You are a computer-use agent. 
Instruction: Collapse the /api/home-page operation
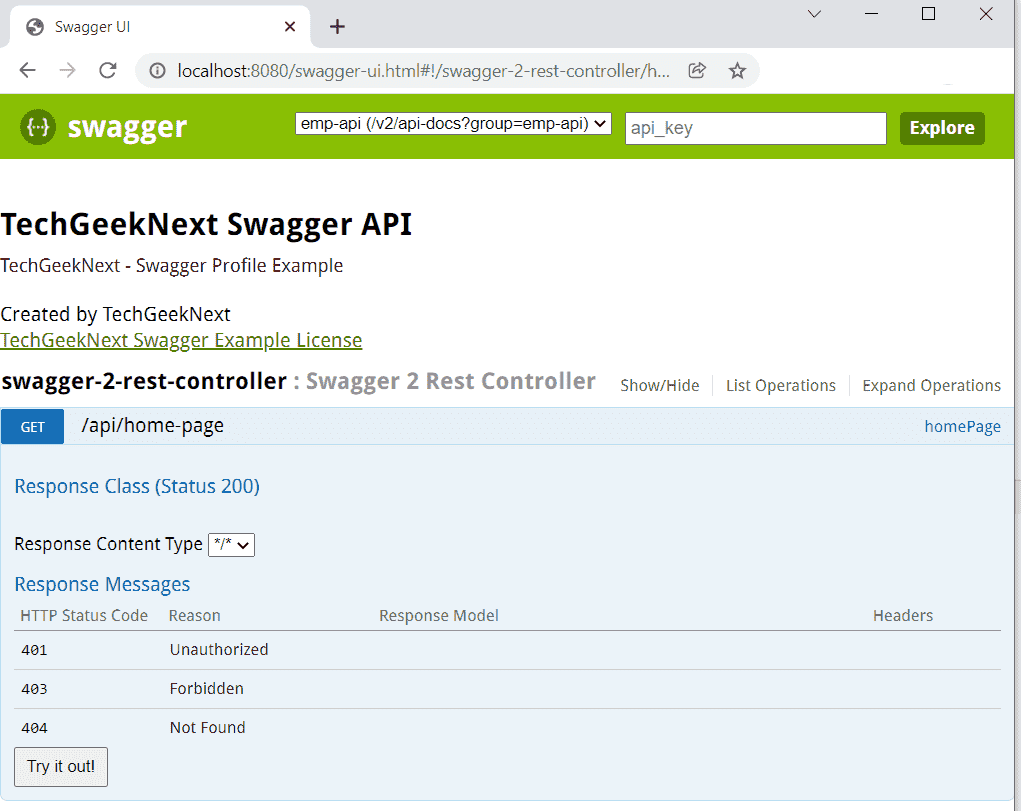[152, 425]
